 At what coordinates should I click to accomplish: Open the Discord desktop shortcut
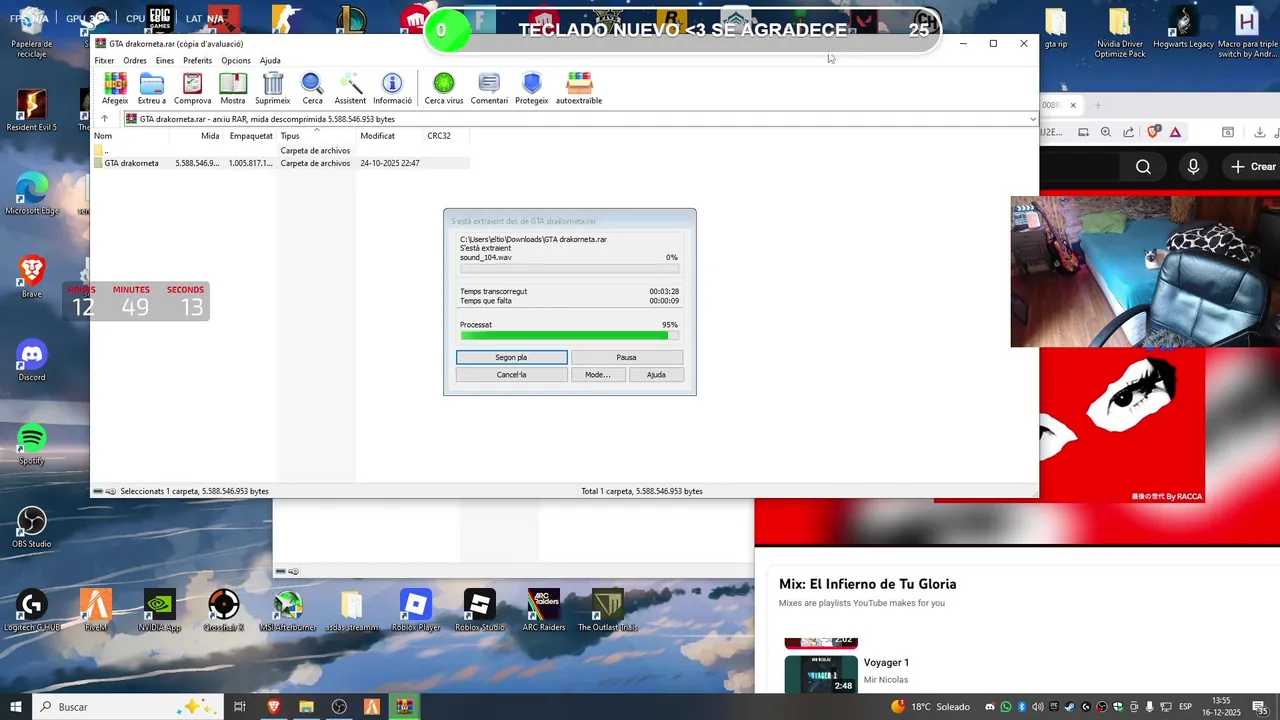(x=32, y=360)
